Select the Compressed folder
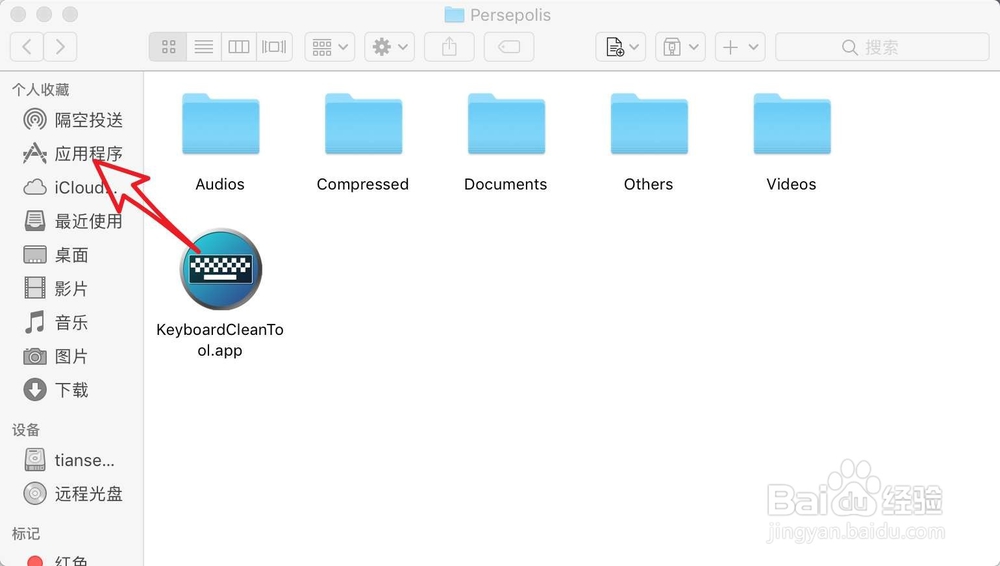The width and height of the screenshot is (1000, 566). [364, 124]
